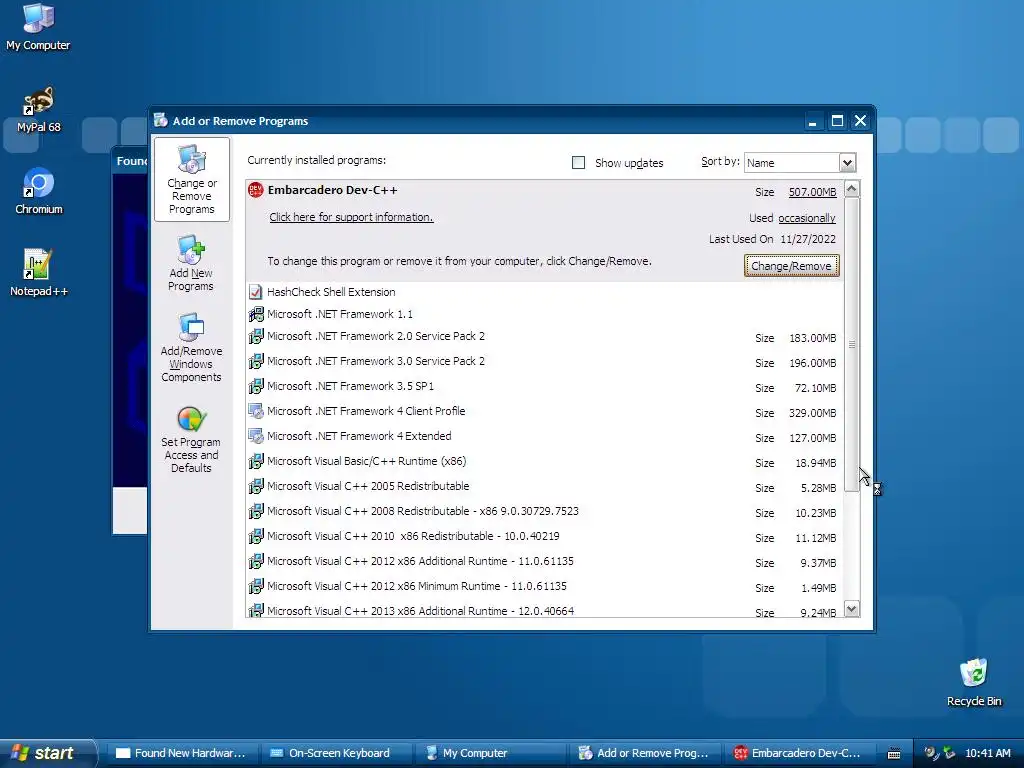The image size is (1024, 768).
Task: Select Microsoft .NET Framework 1.1 entry
Action: click(x=545, y=314)
